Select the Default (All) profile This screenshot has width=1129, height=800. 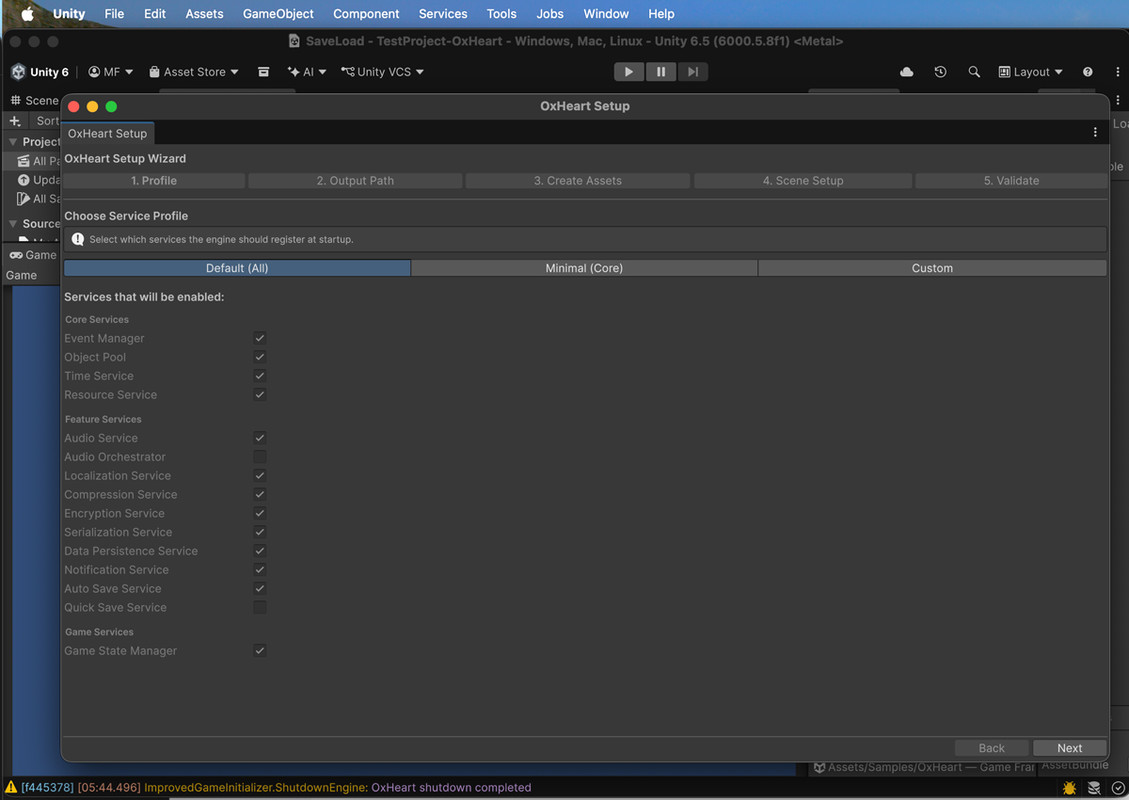pyautogui.click(x=237, y=268)
